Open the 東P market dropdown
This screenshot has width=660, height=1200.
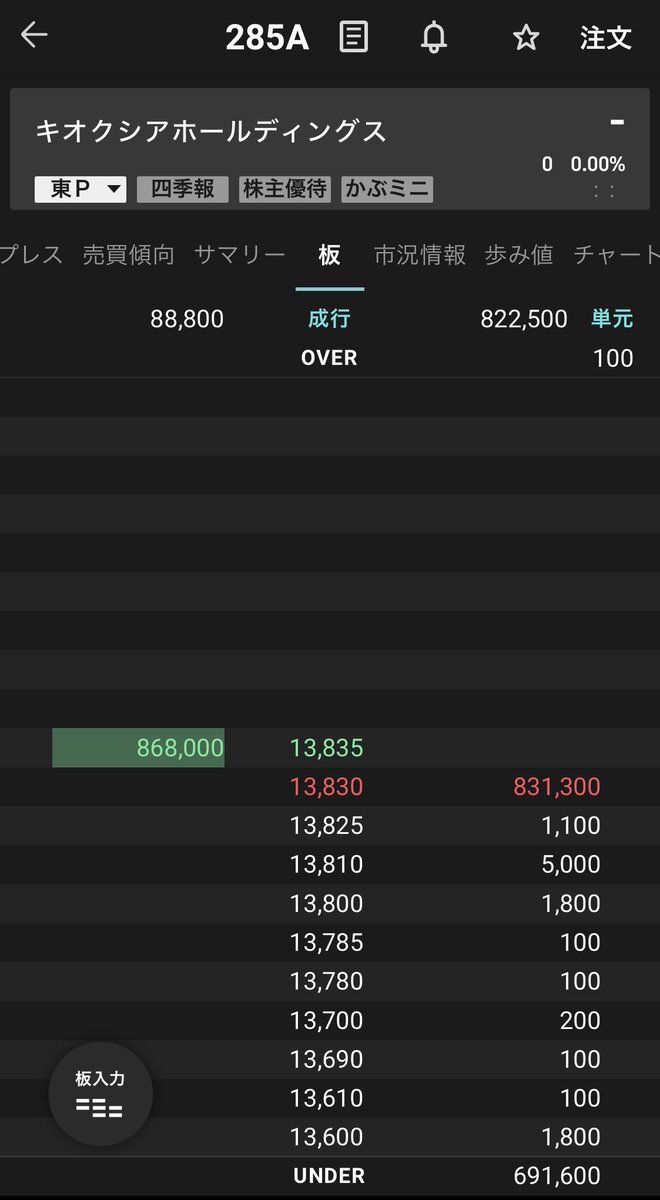tap(80, 189)
